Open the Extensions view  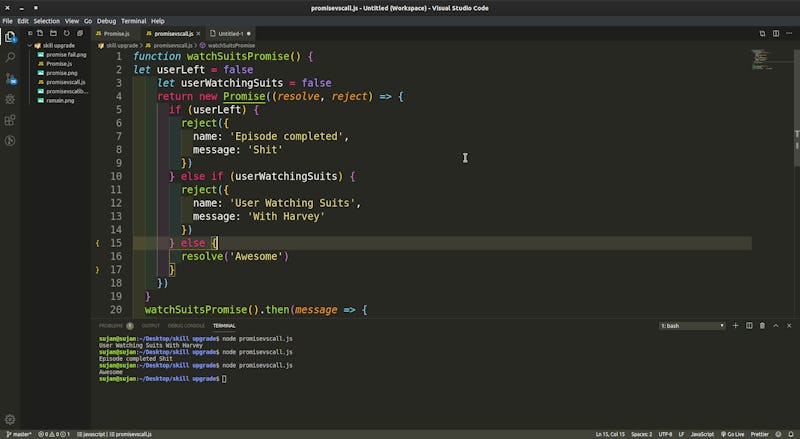click(x=10, y=120)
